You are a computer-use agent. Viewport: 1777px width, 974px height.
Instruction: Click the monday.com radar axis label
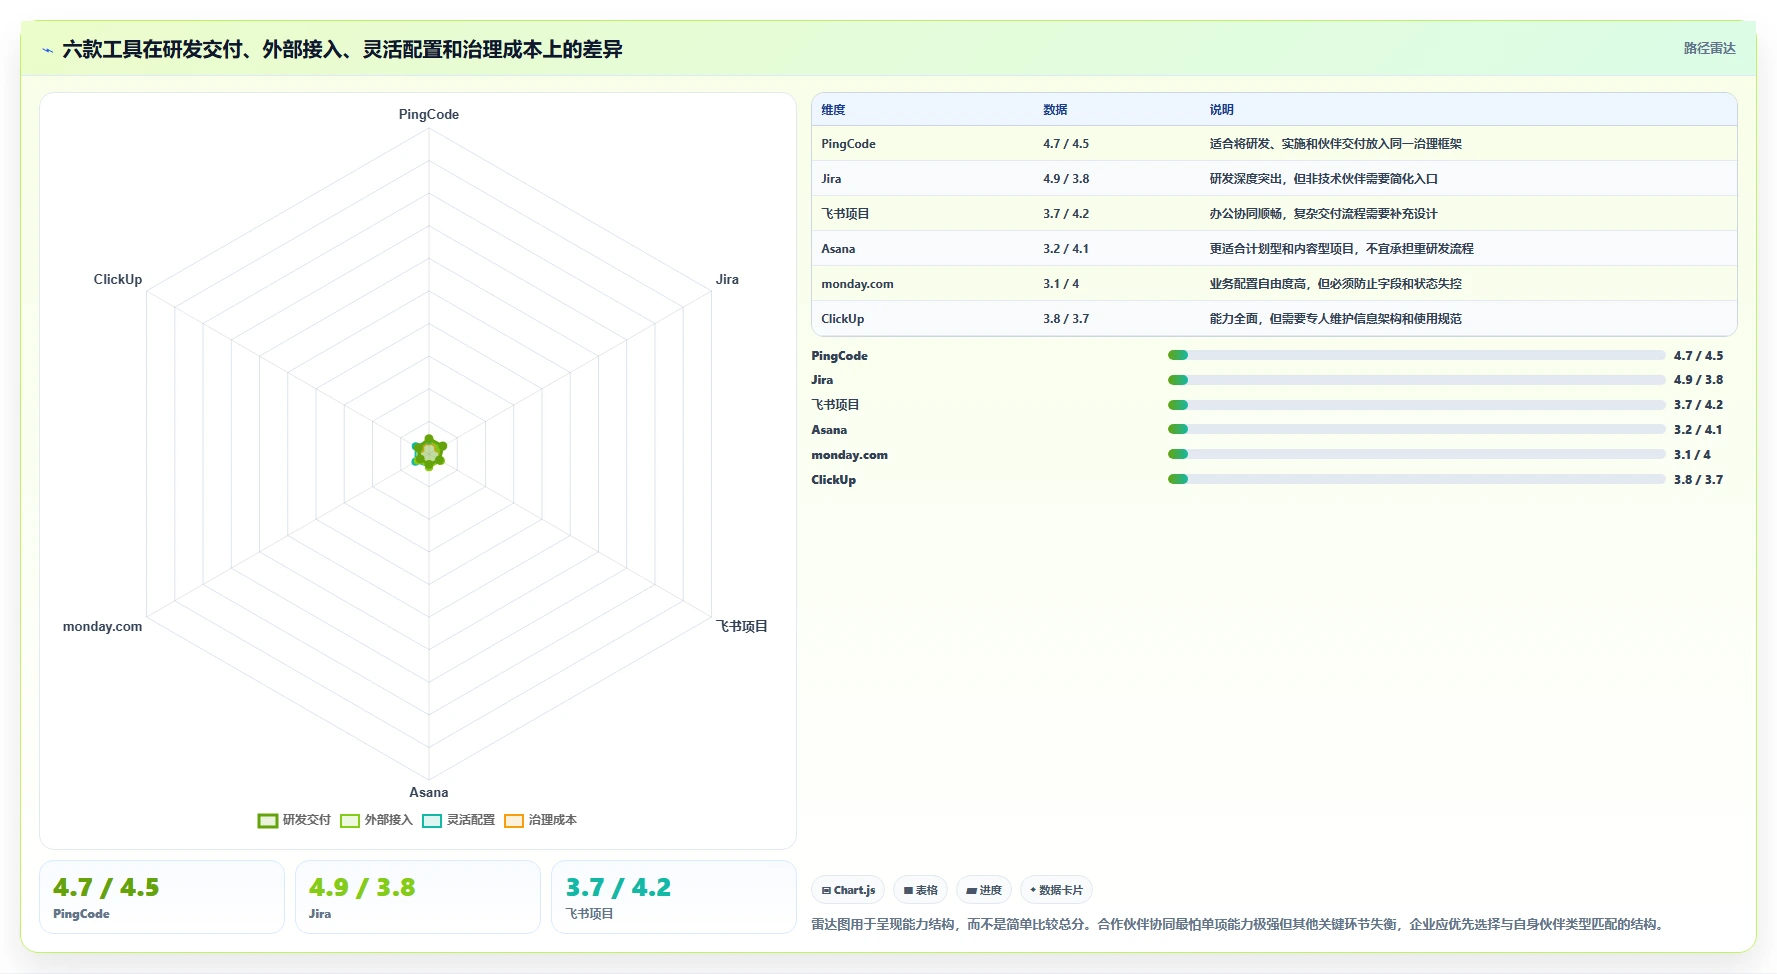(102, 626)
